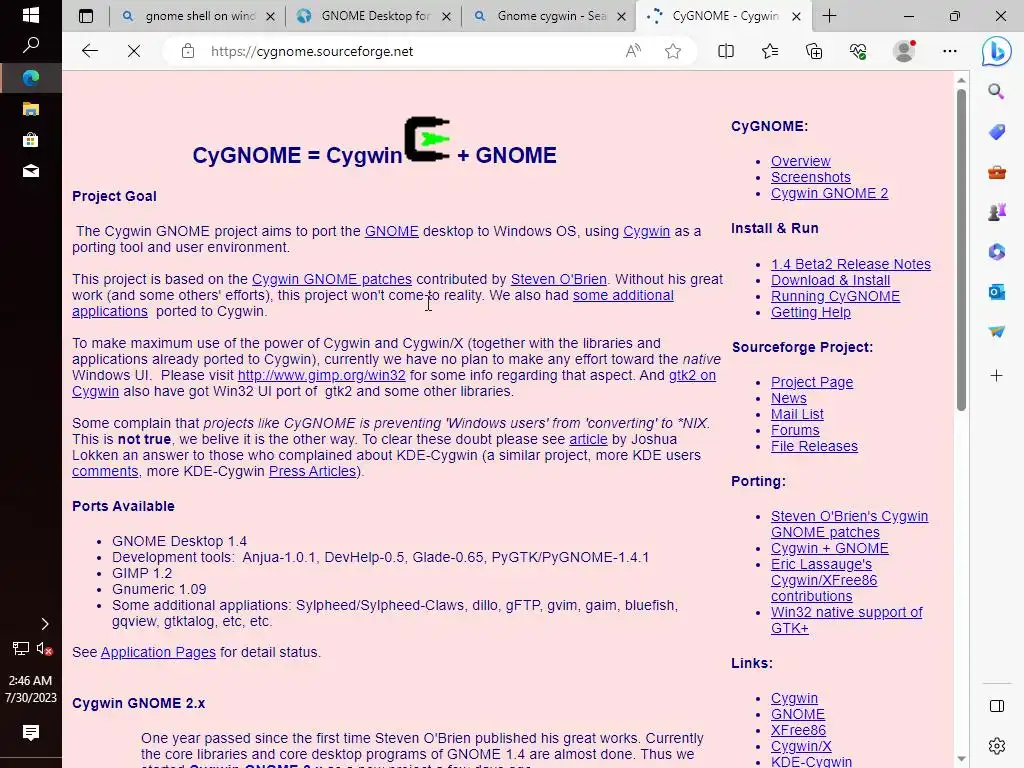Open Win32 native support of GTK+ link
Image resolution: width=1024 pixels, height=768 pixels.
[846, 620]
